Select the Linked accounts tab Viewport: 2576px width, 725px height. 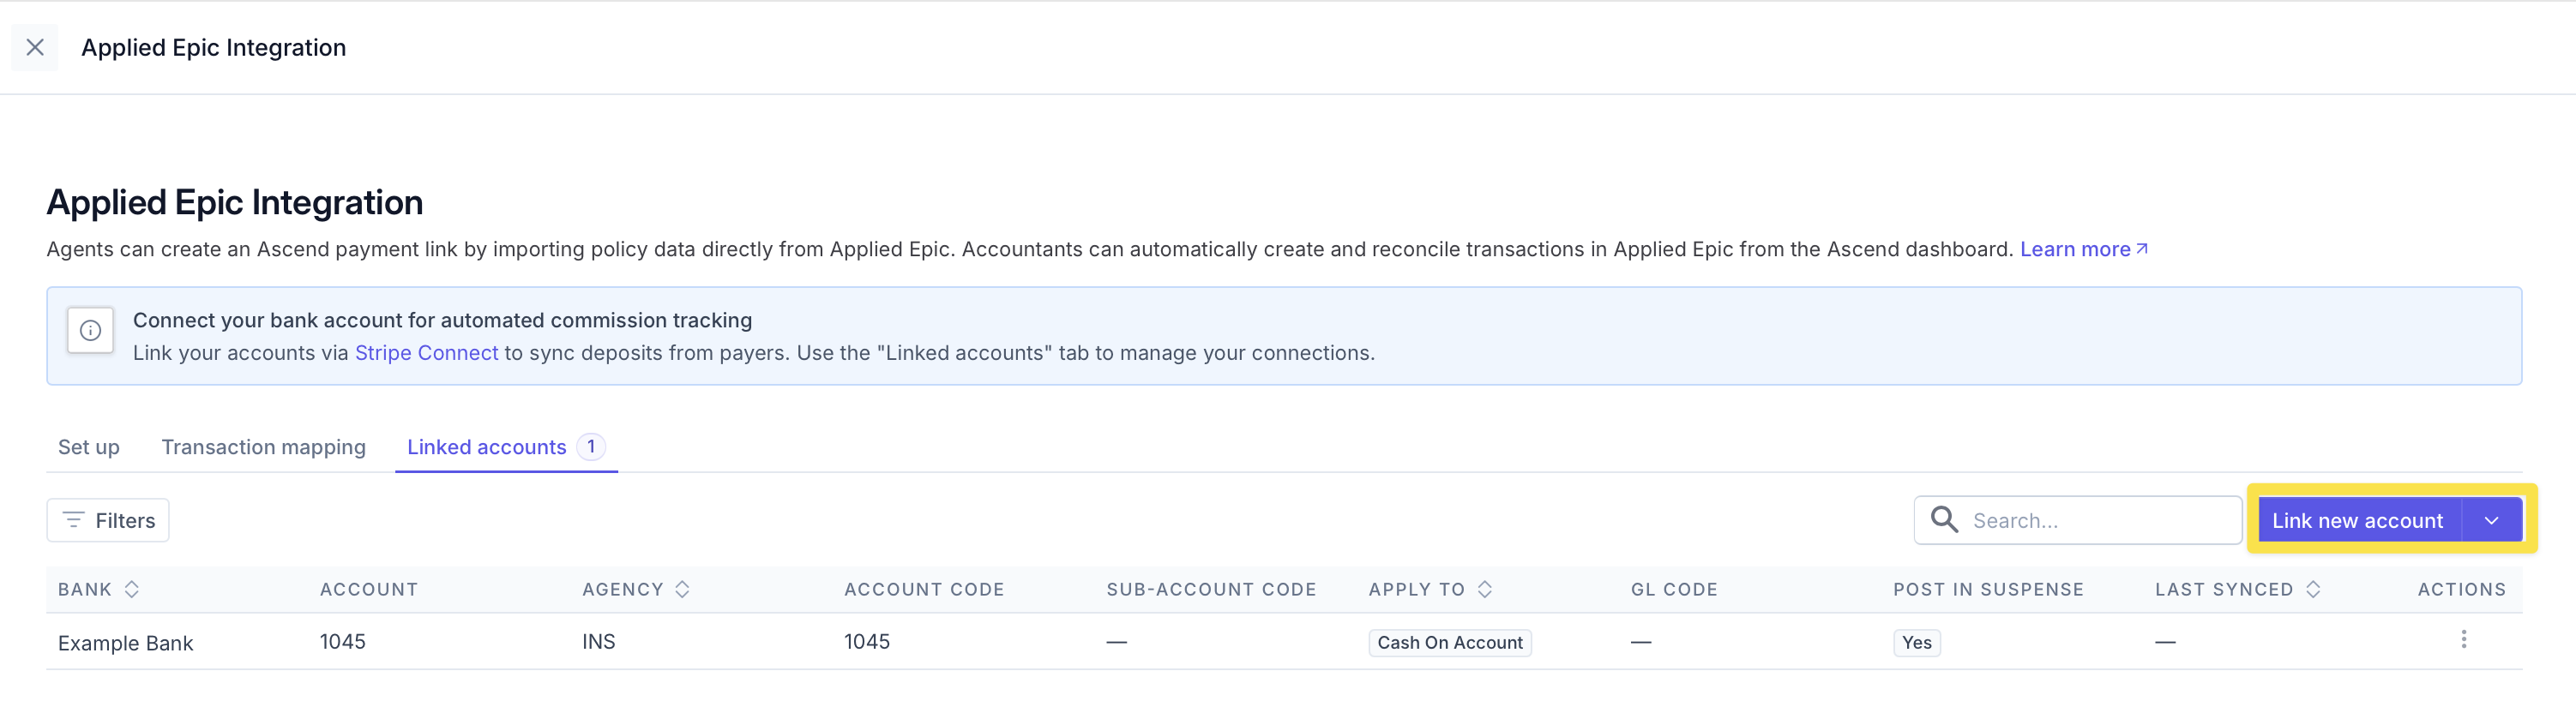[506, 447]
